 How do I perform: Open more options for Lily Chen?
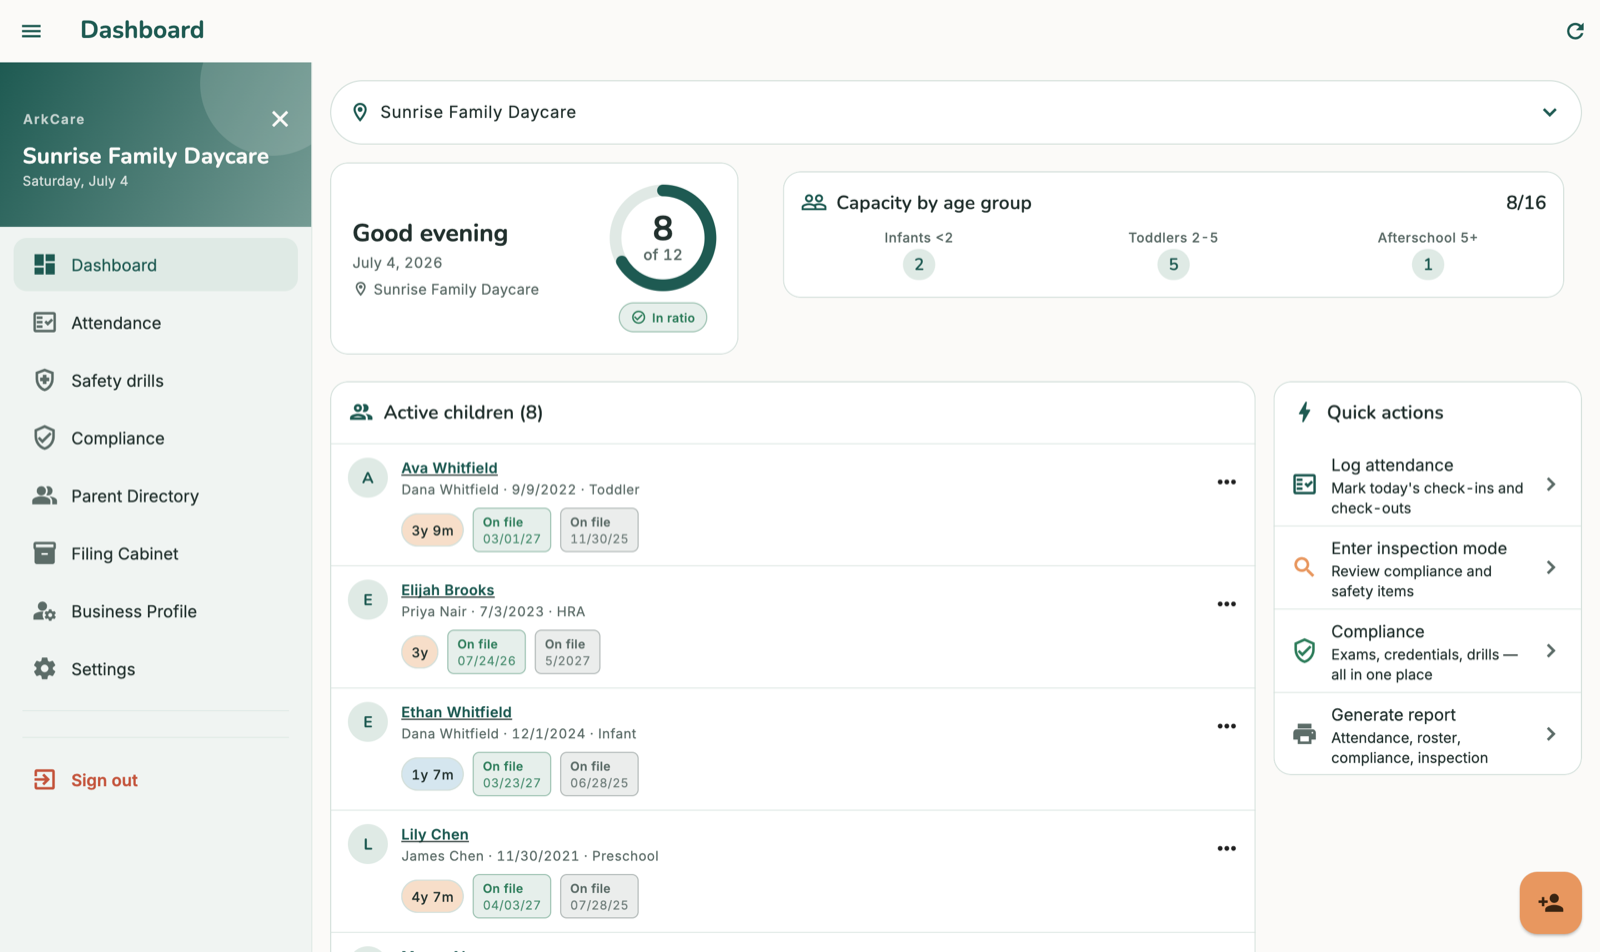[x=1227, y=848]
